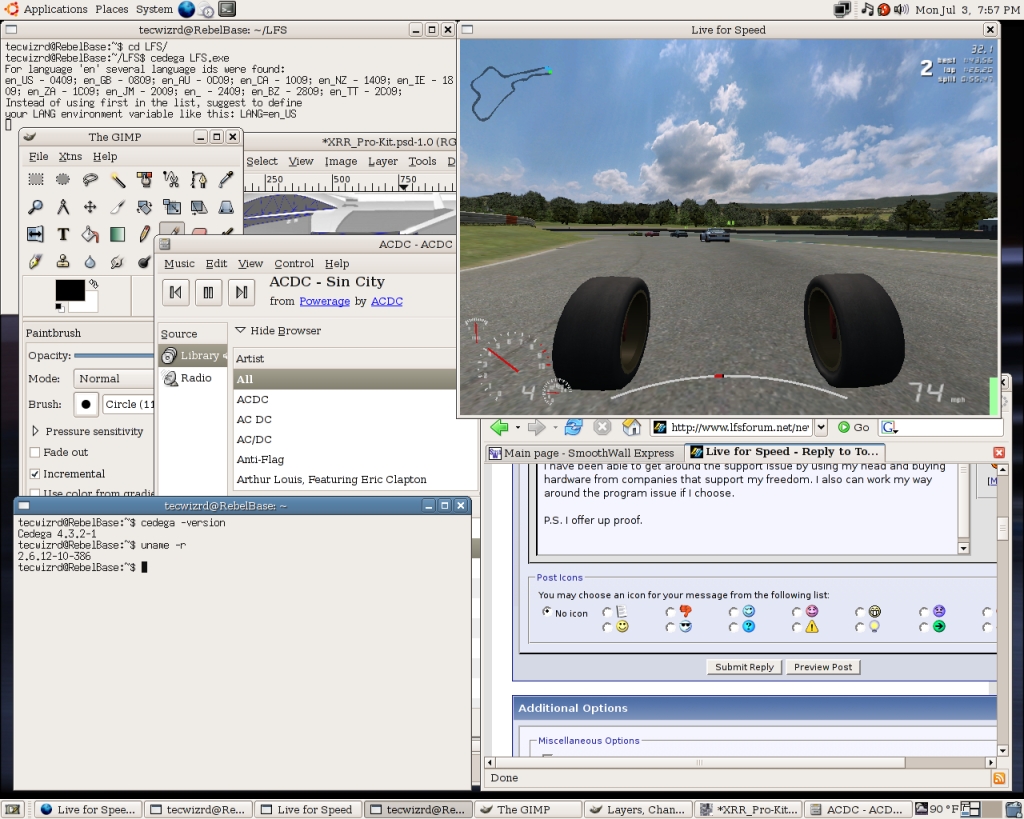Open the Layer menu in image window
Viewport: 1024px width, 819px height.
coord(383,161)
